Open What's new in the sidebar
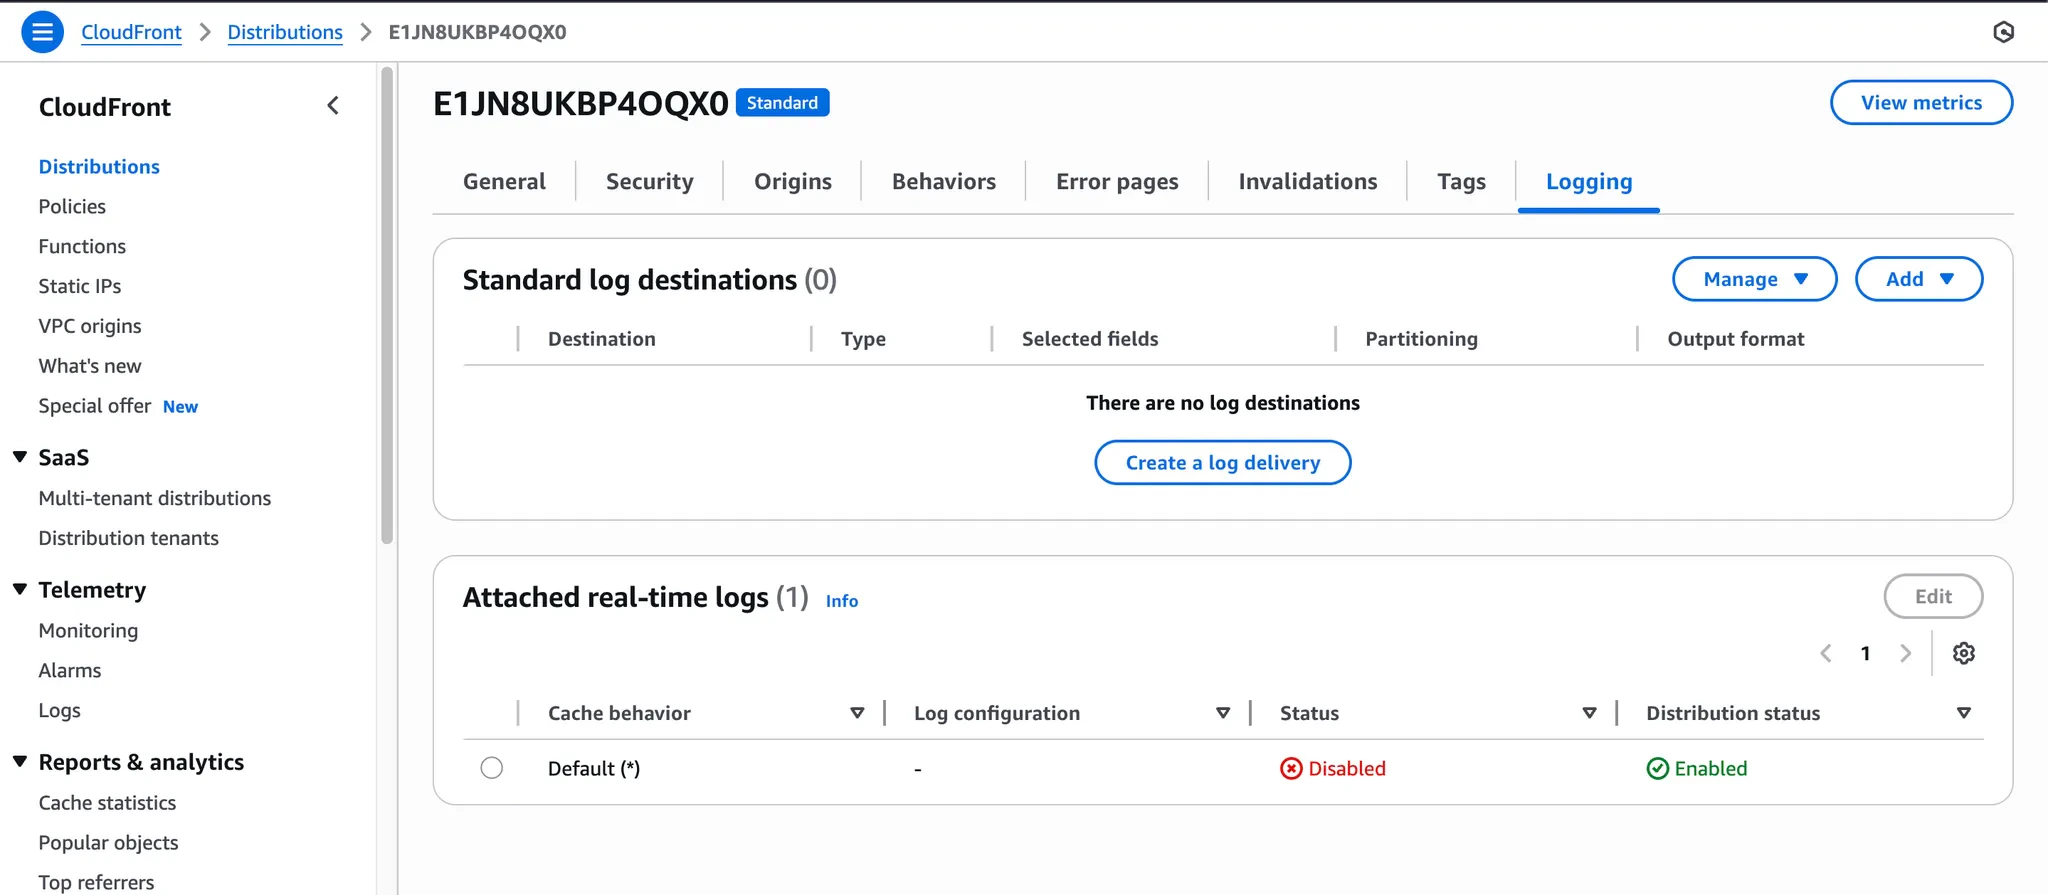 point(90,366)
